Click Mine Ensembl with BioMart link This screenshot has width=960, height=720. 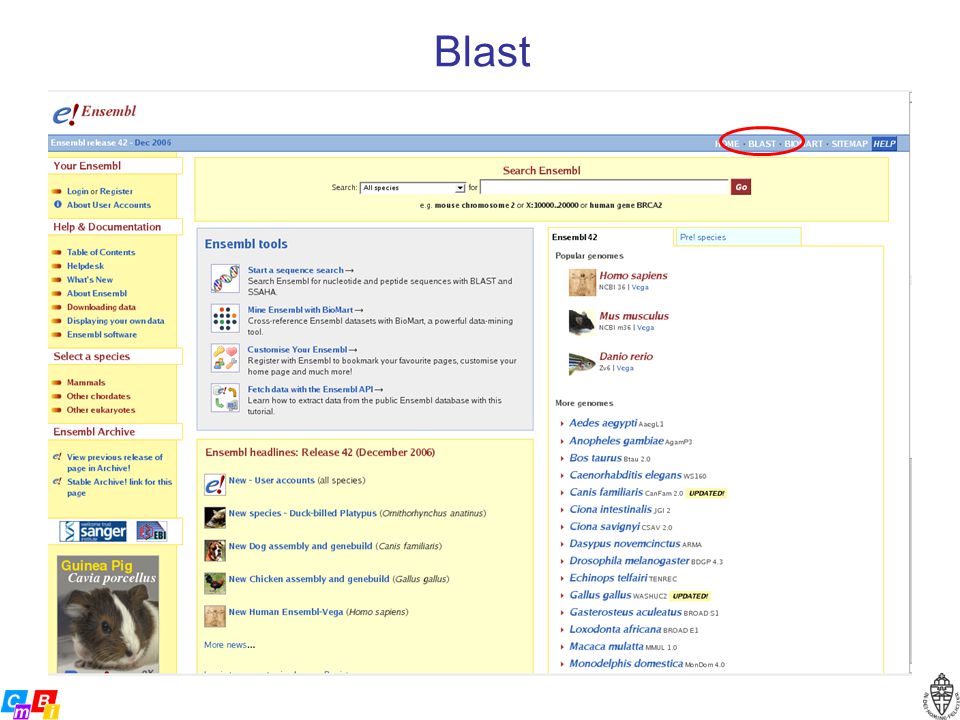click(x=306, y=310)
